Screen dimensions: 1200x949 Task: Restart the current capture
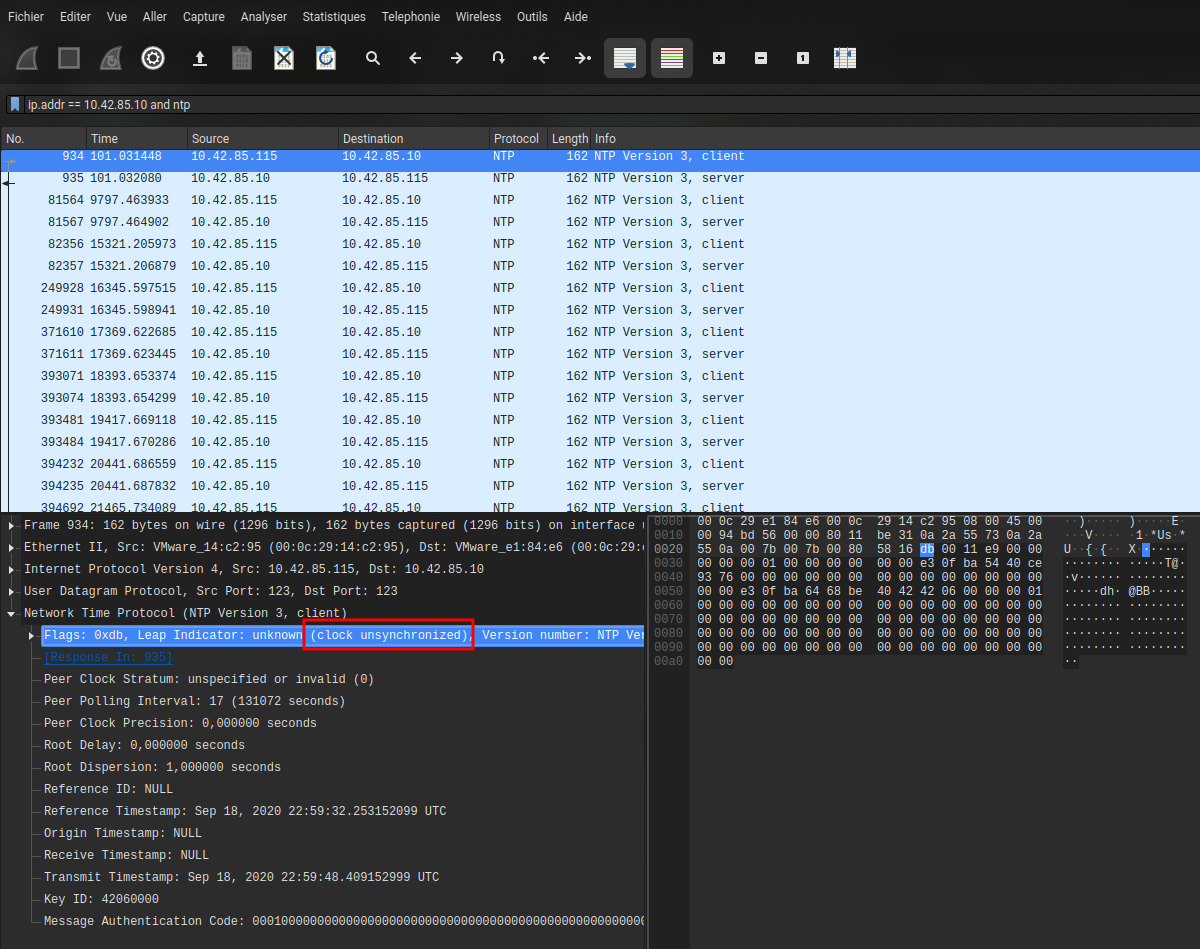point(111,57)
